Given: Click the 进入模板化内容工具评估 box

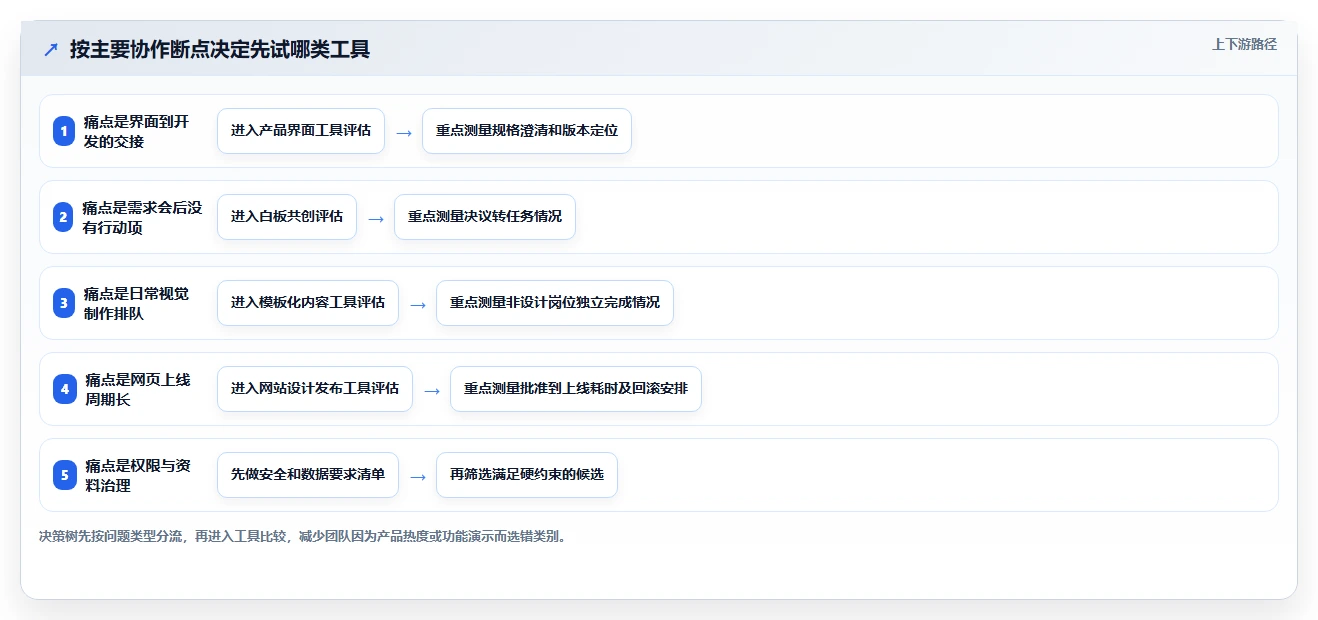Looking at the screenshot, I should [x=308, y=303].
